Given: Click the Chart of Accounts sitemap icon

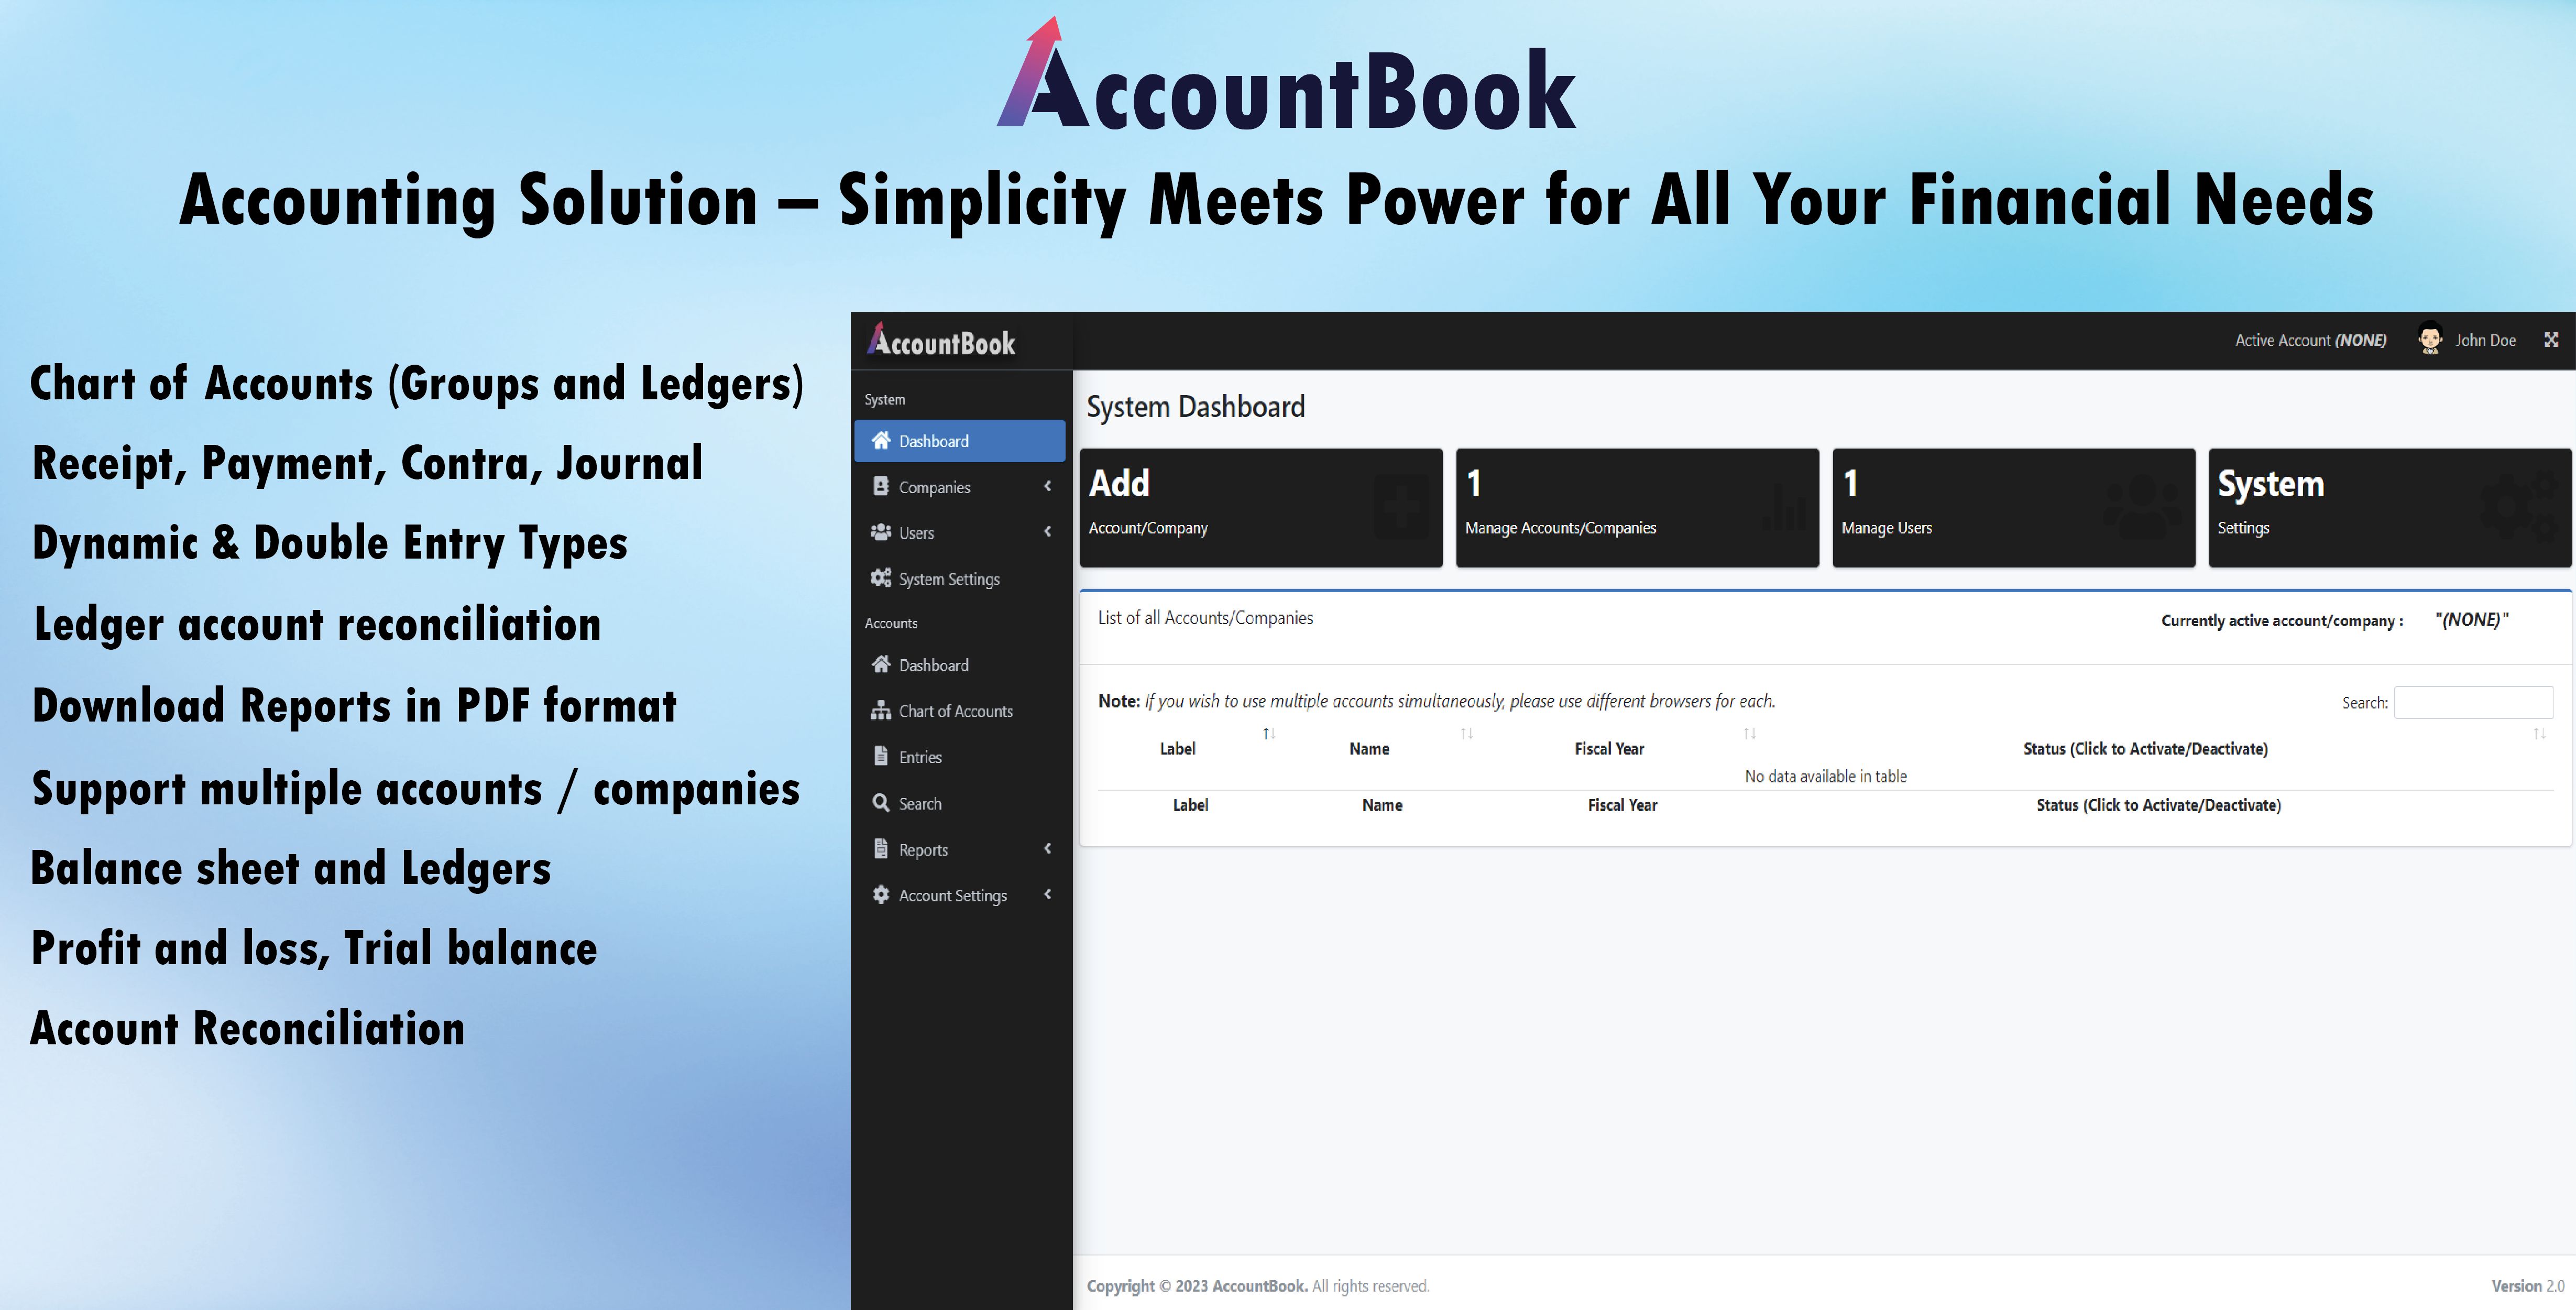Looking at the screenshot, I should (x=880, y=710).
